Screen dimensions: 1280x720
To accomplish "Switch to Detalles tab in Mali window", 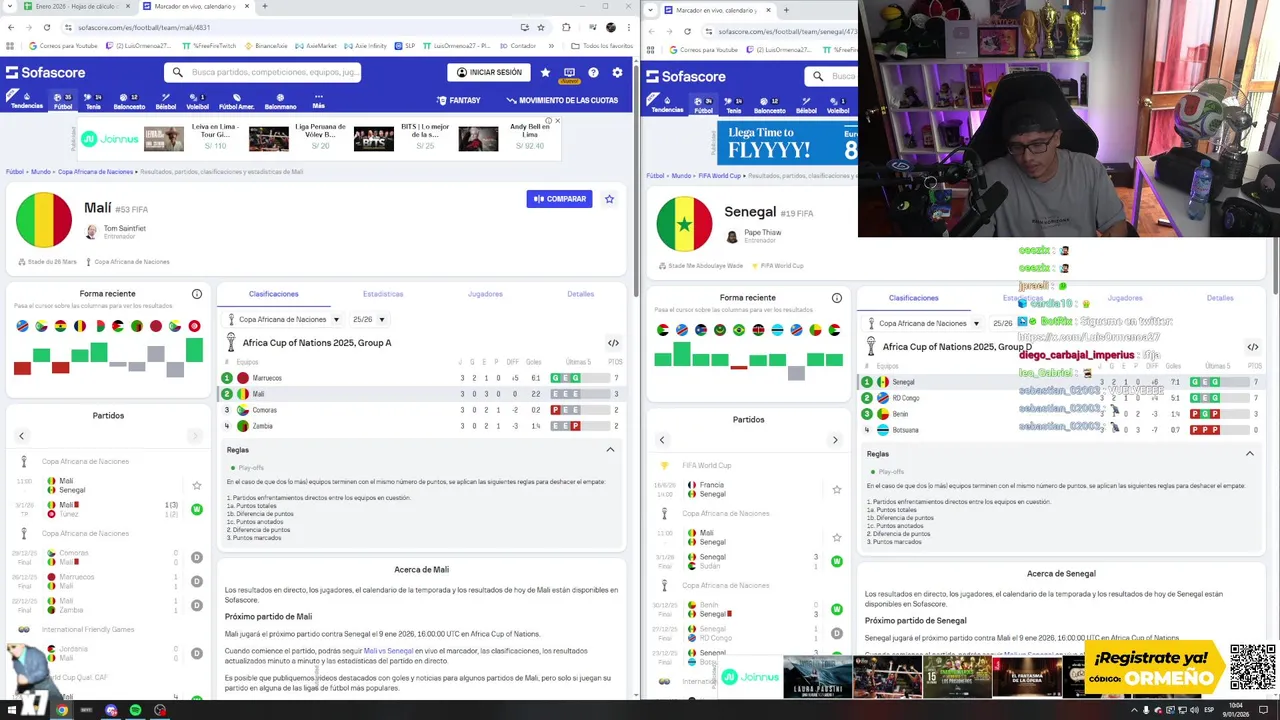I will (581, 294).
